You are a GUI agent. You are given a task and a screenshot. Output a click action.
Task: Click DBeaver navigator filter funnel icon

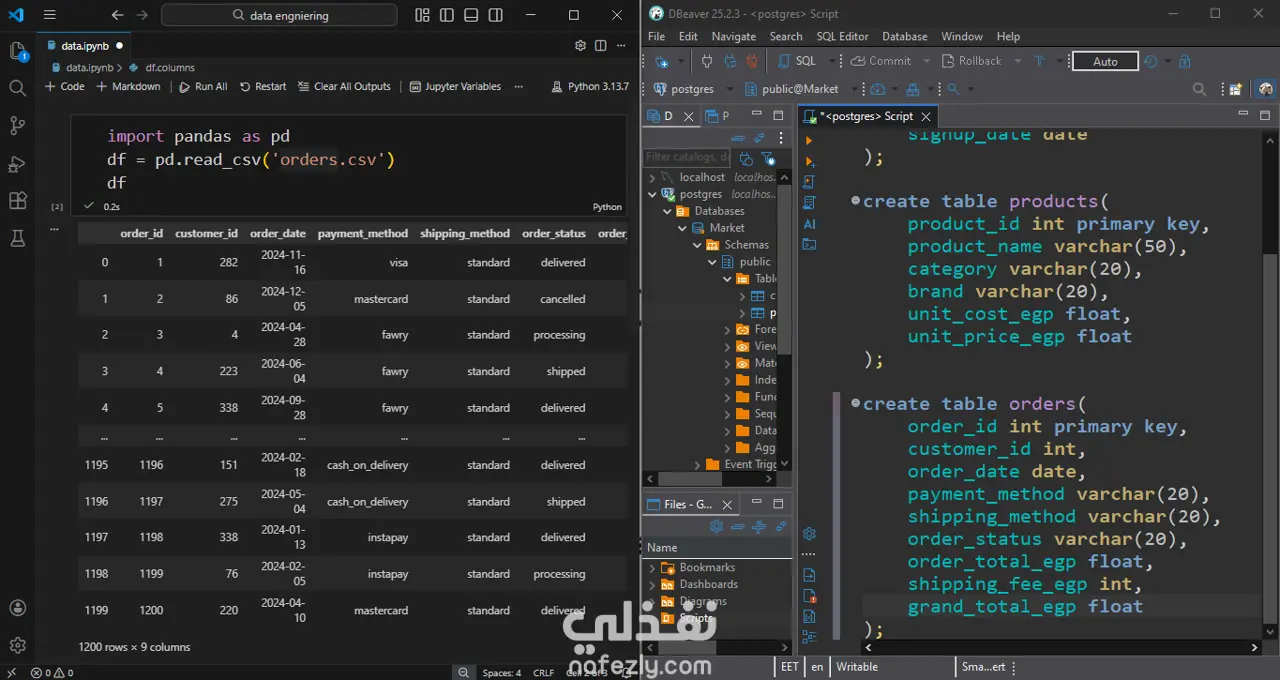click(768, 158)
